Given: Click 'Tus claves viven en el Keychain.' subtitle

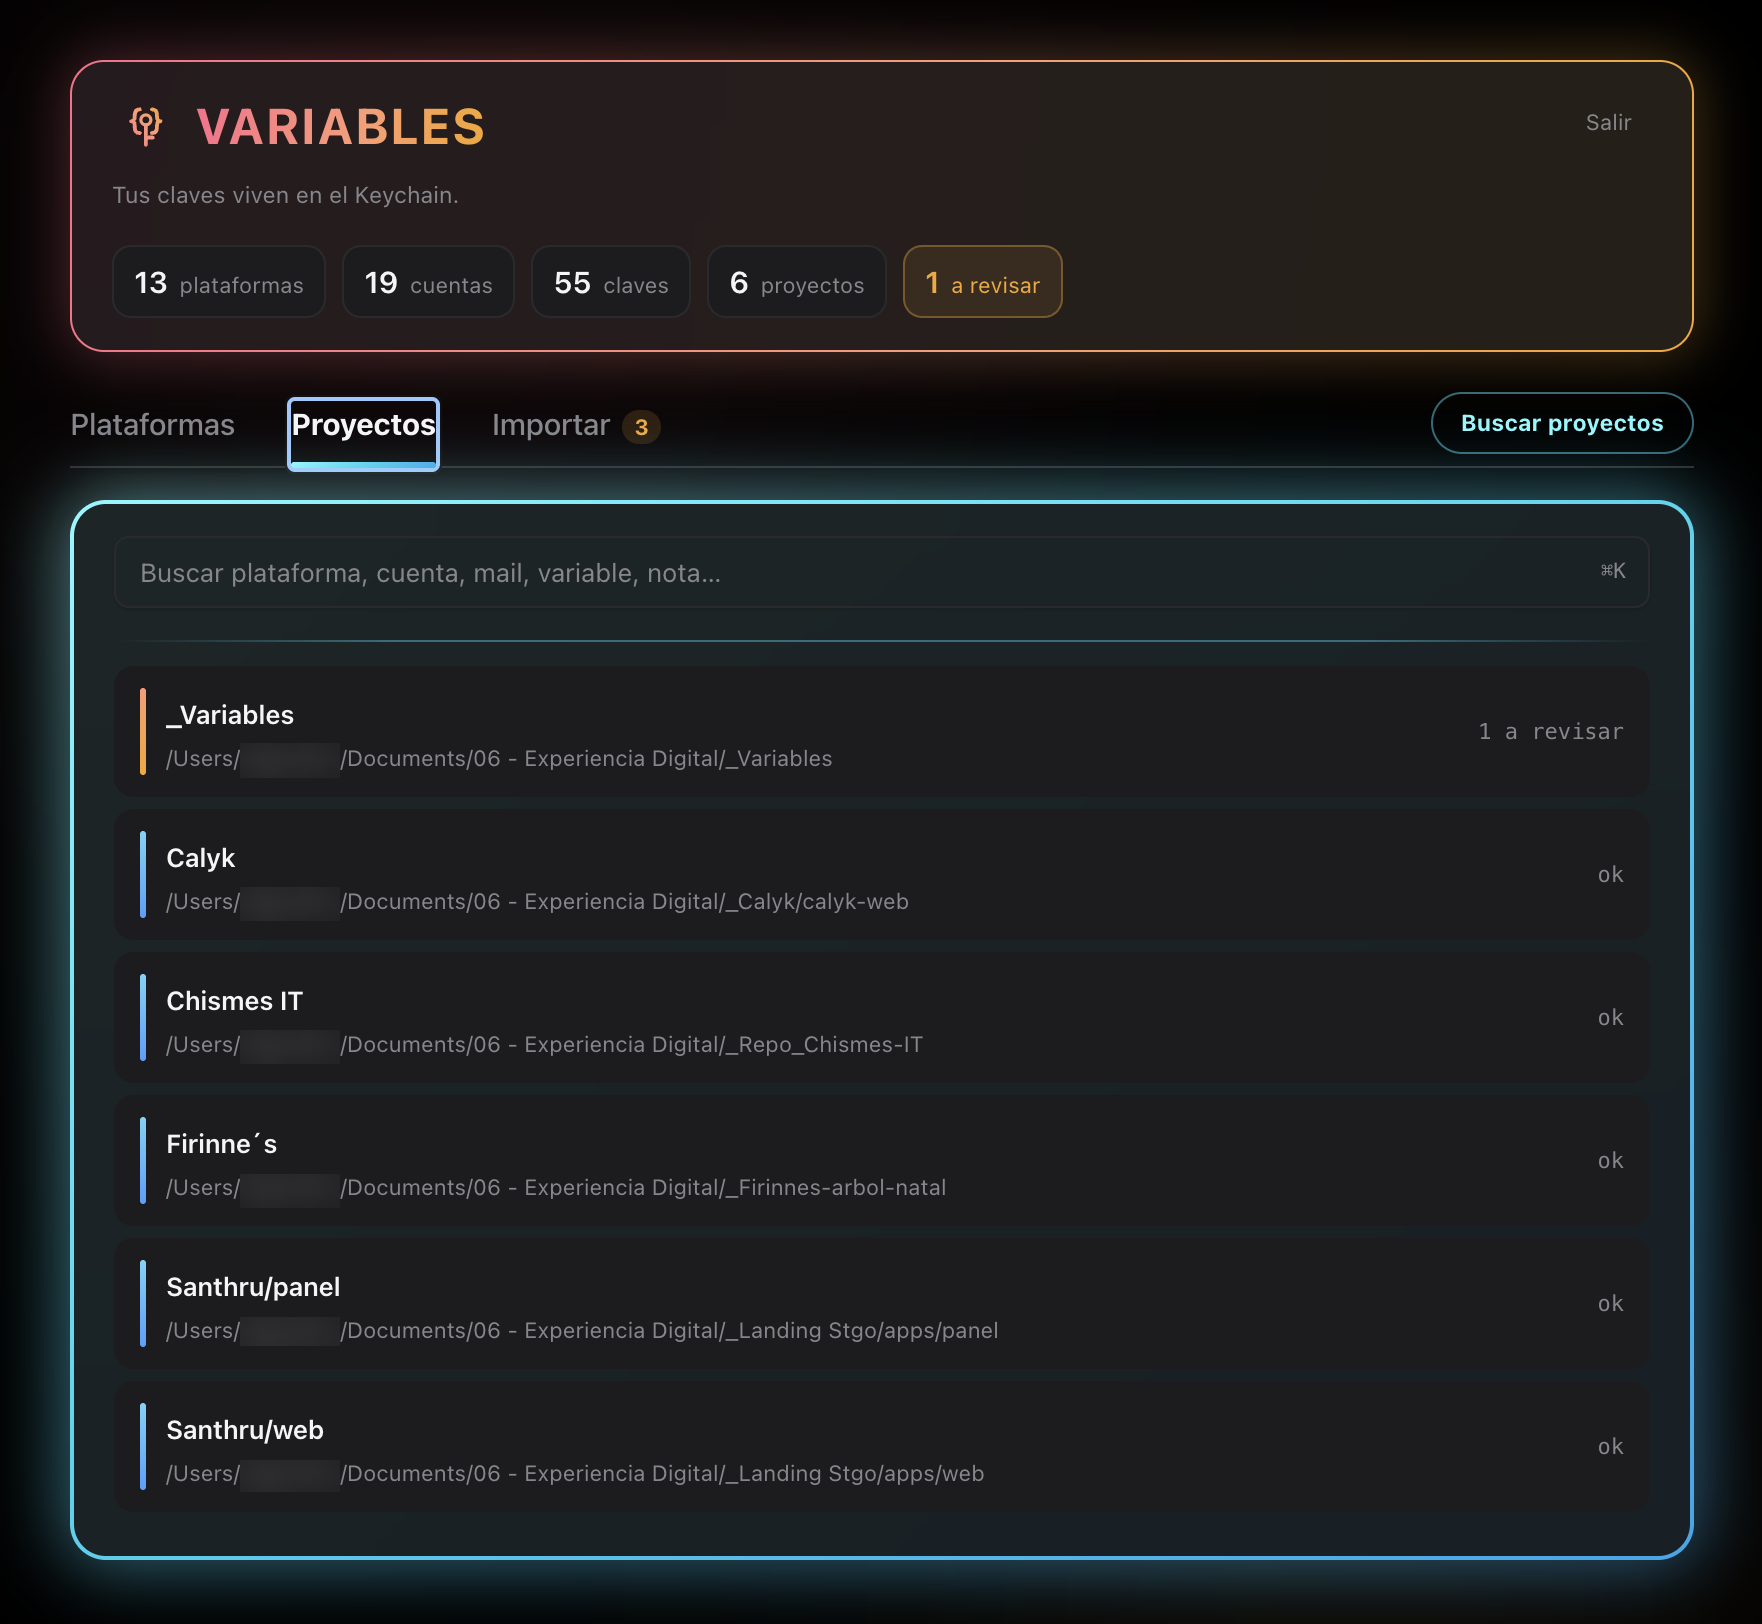Looking at the screenshot, I should 285,195.
